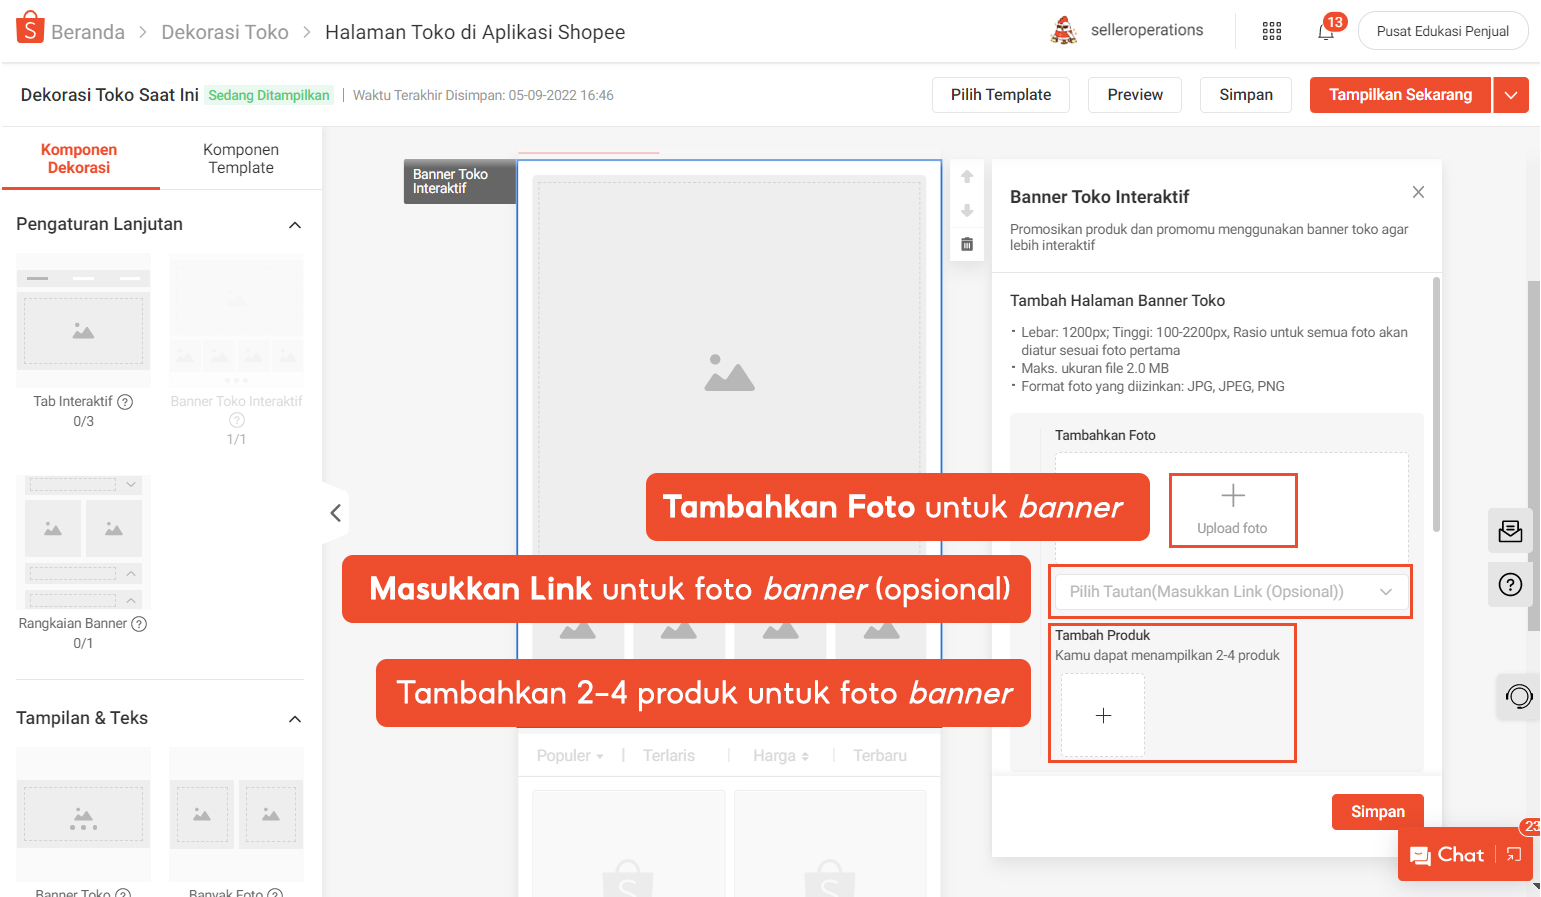Click Upload foto to add image

coord(1232,510)
